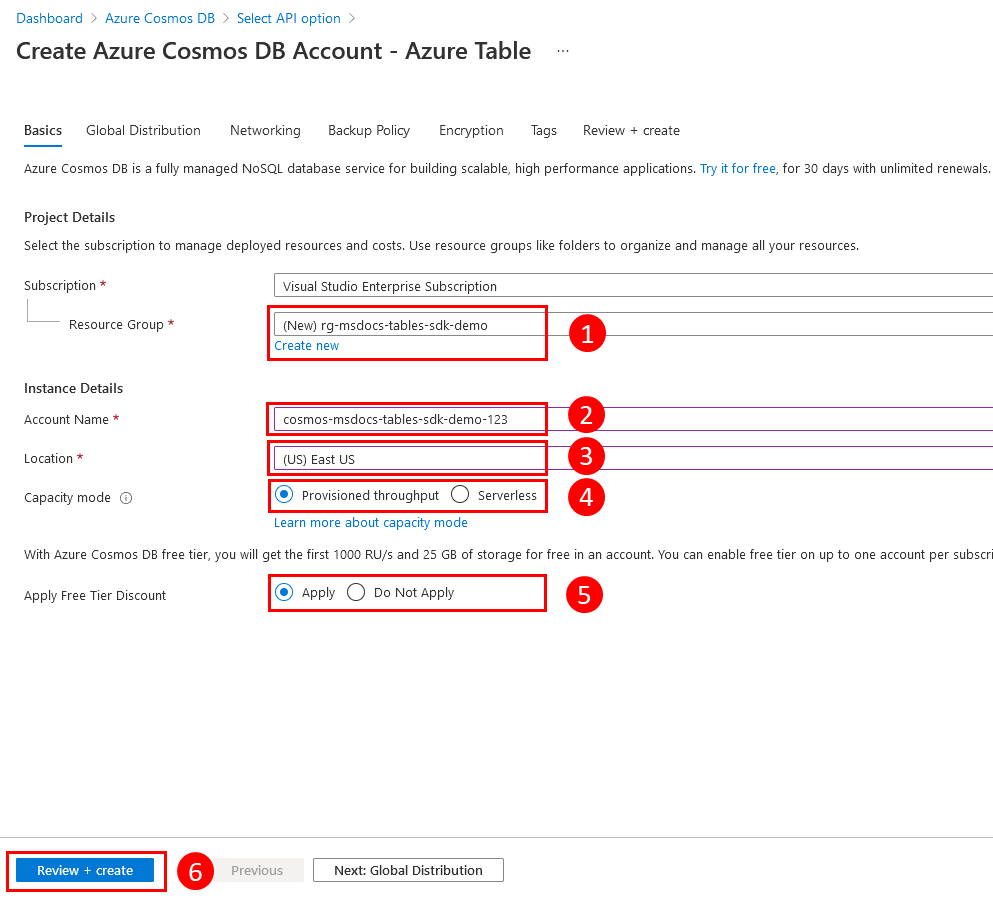Click the blue Review + create button
Viewport: 993px width, 903px height.
tap(85, 870)
